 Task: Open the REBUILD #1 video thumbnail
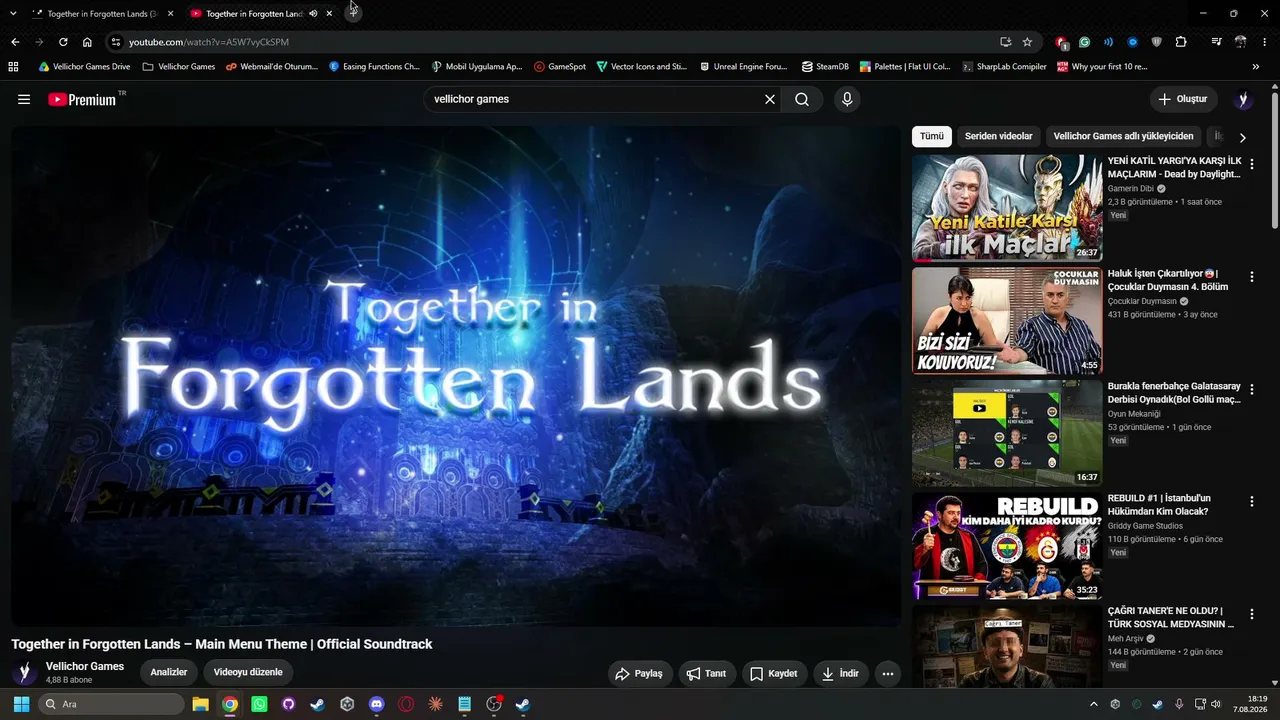coord(1007,546)
